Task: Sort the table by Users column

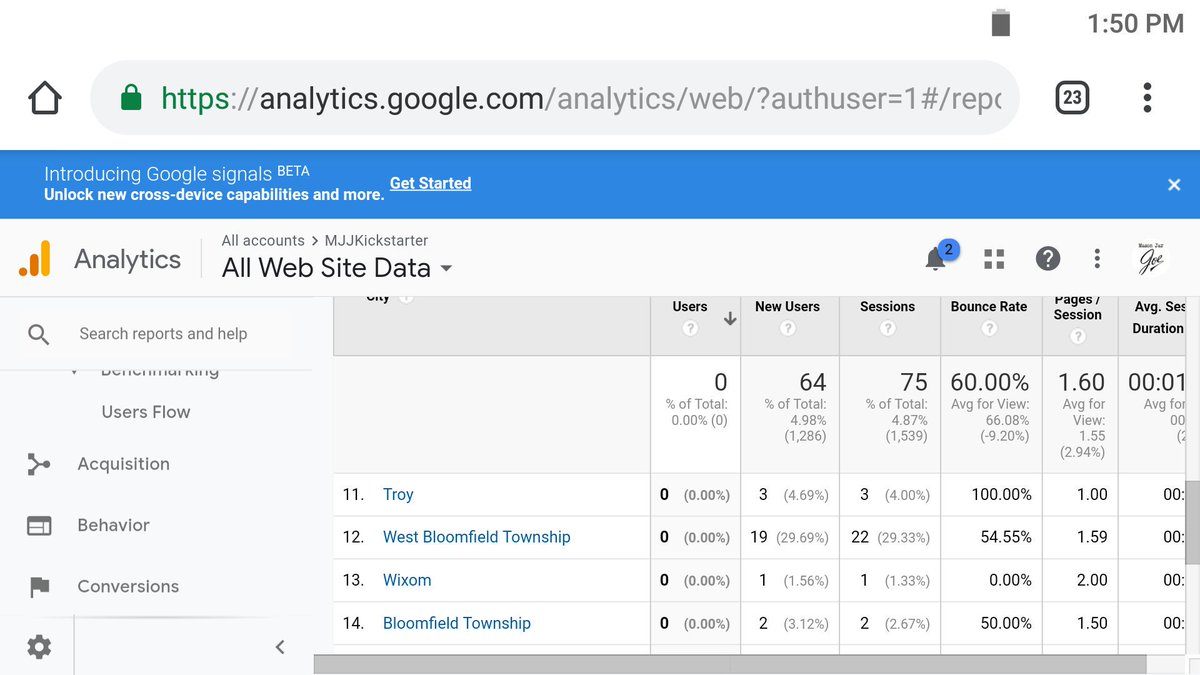Action: click(690, 307)
